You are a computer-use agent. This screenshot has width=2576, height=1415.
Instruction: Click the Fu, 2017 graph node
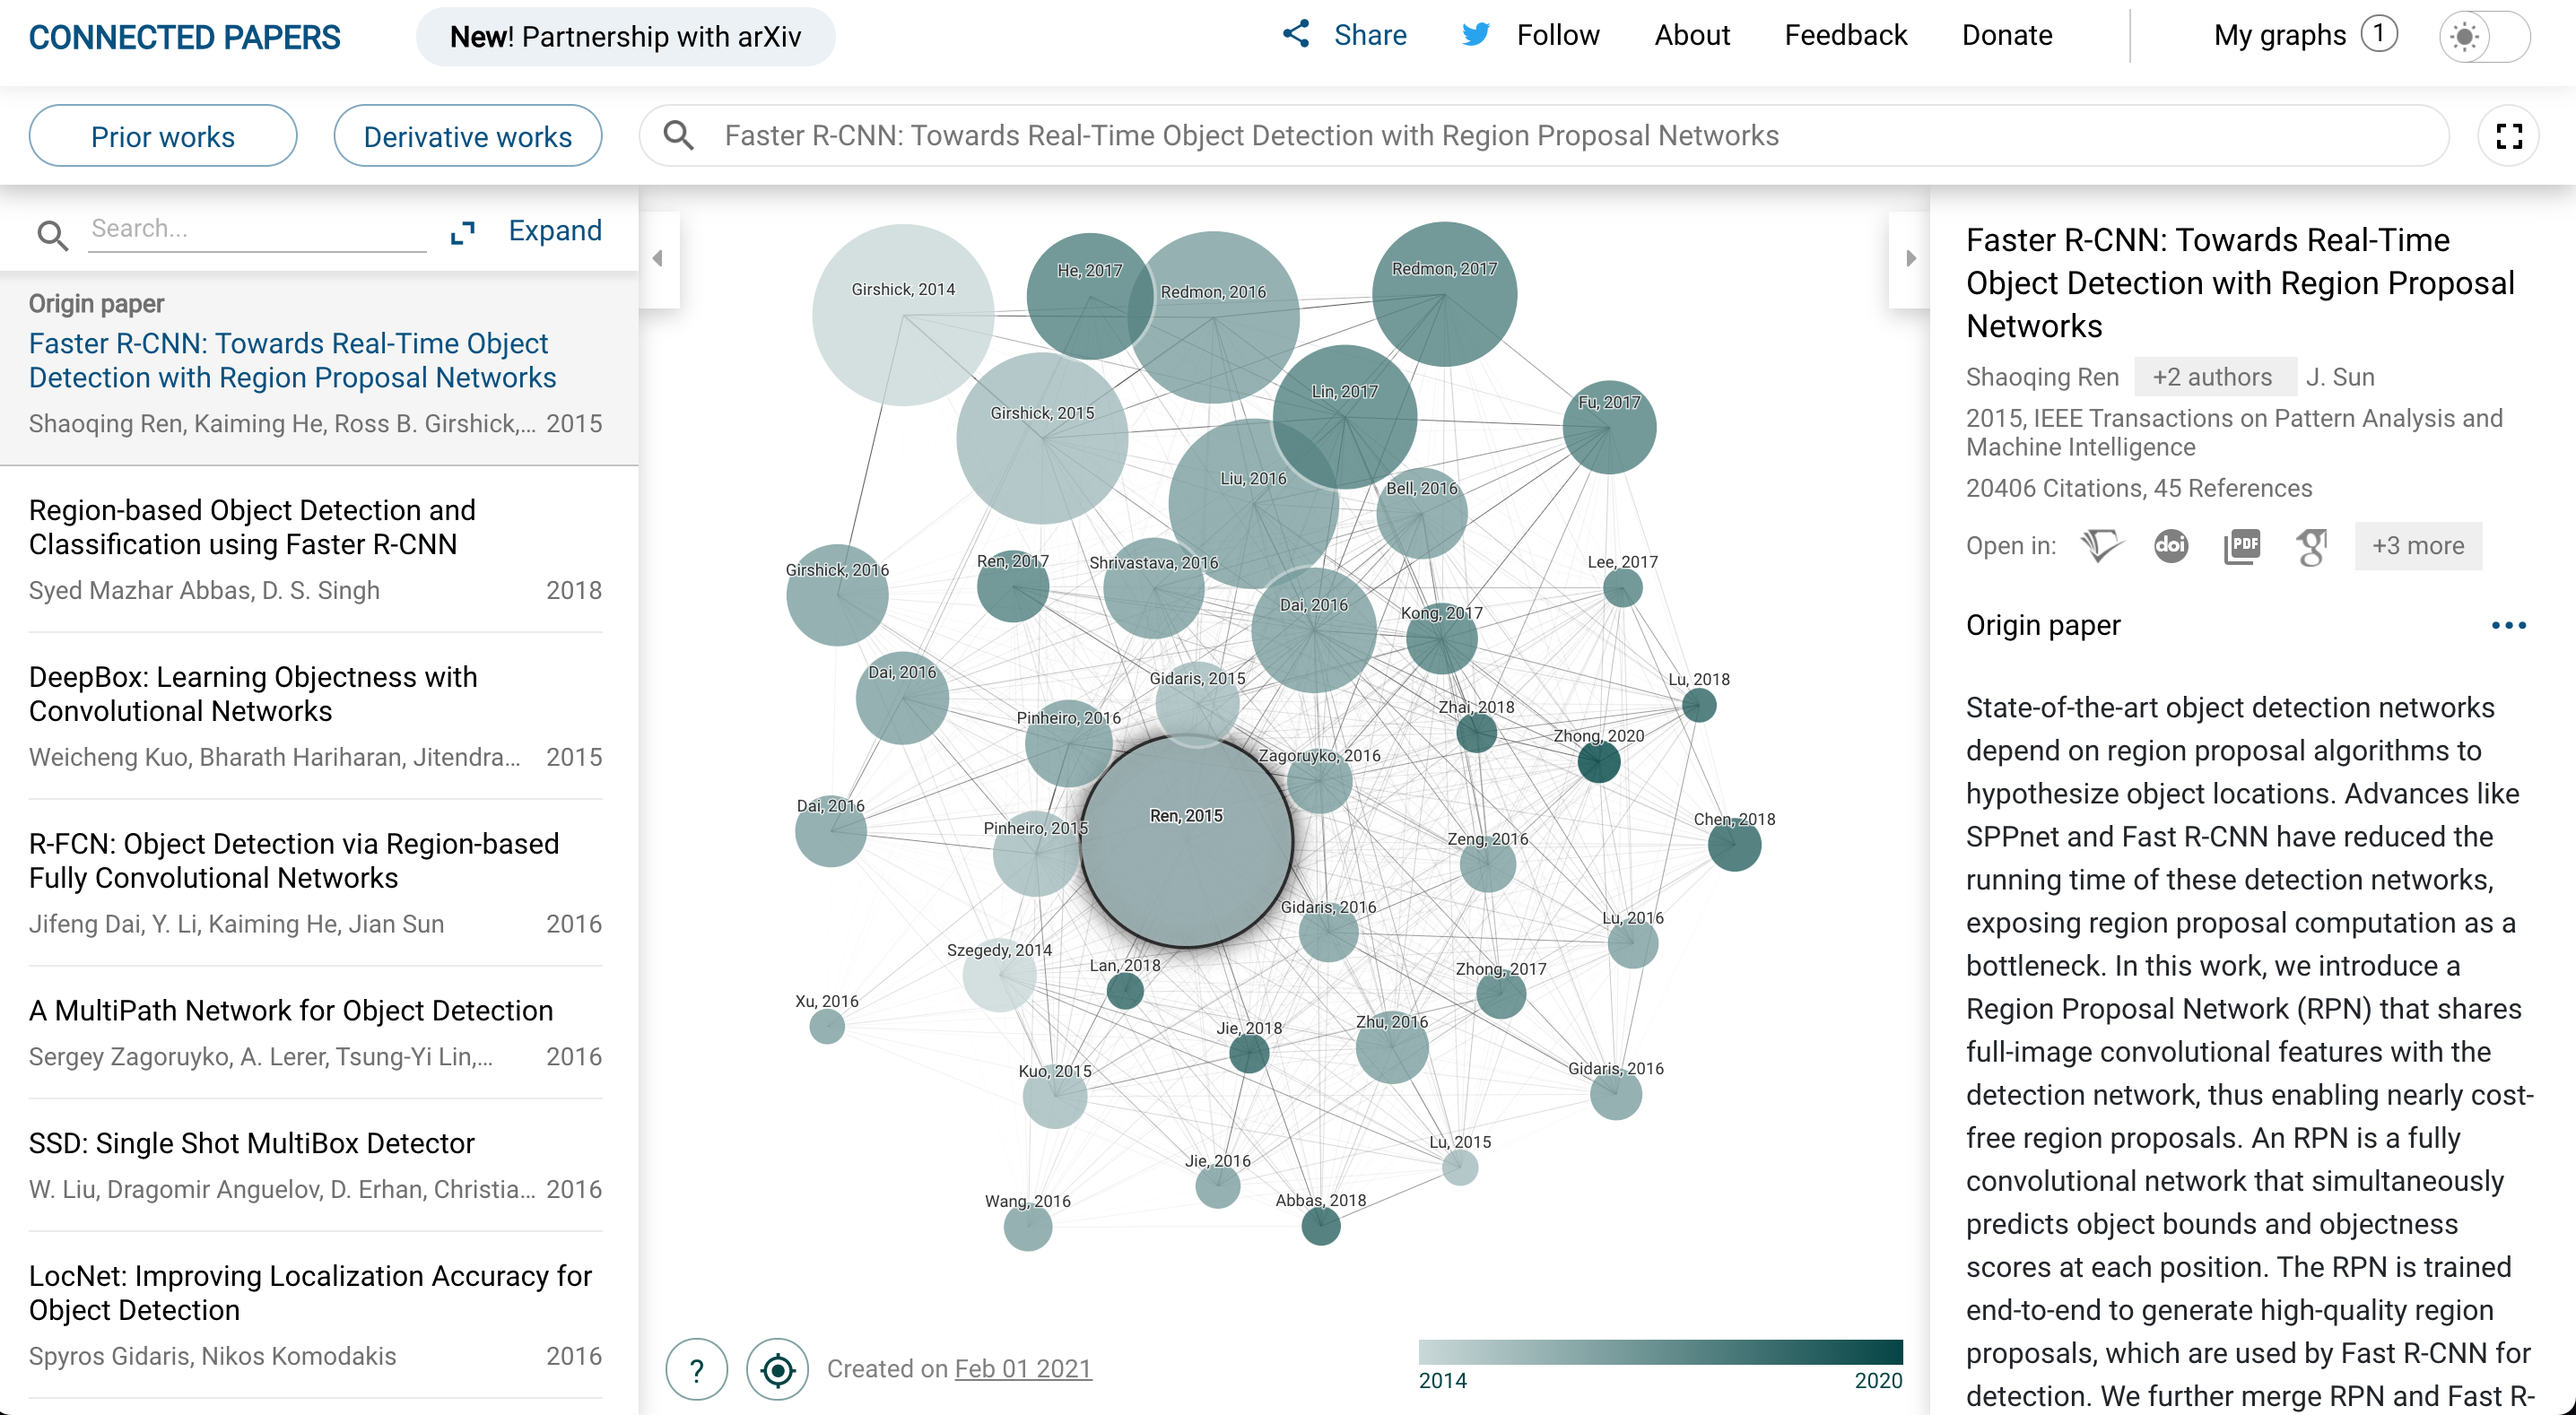pyautogui.click(x=1609, y=427)
